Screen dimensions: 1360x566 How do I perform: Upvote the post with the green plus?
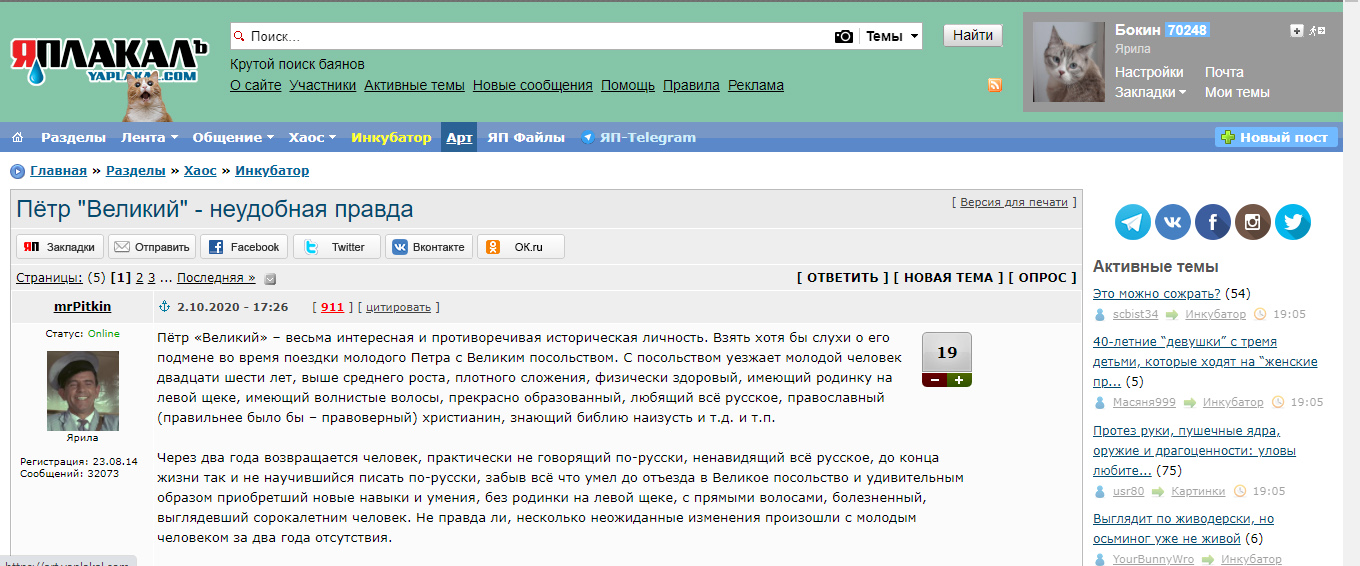959,380
